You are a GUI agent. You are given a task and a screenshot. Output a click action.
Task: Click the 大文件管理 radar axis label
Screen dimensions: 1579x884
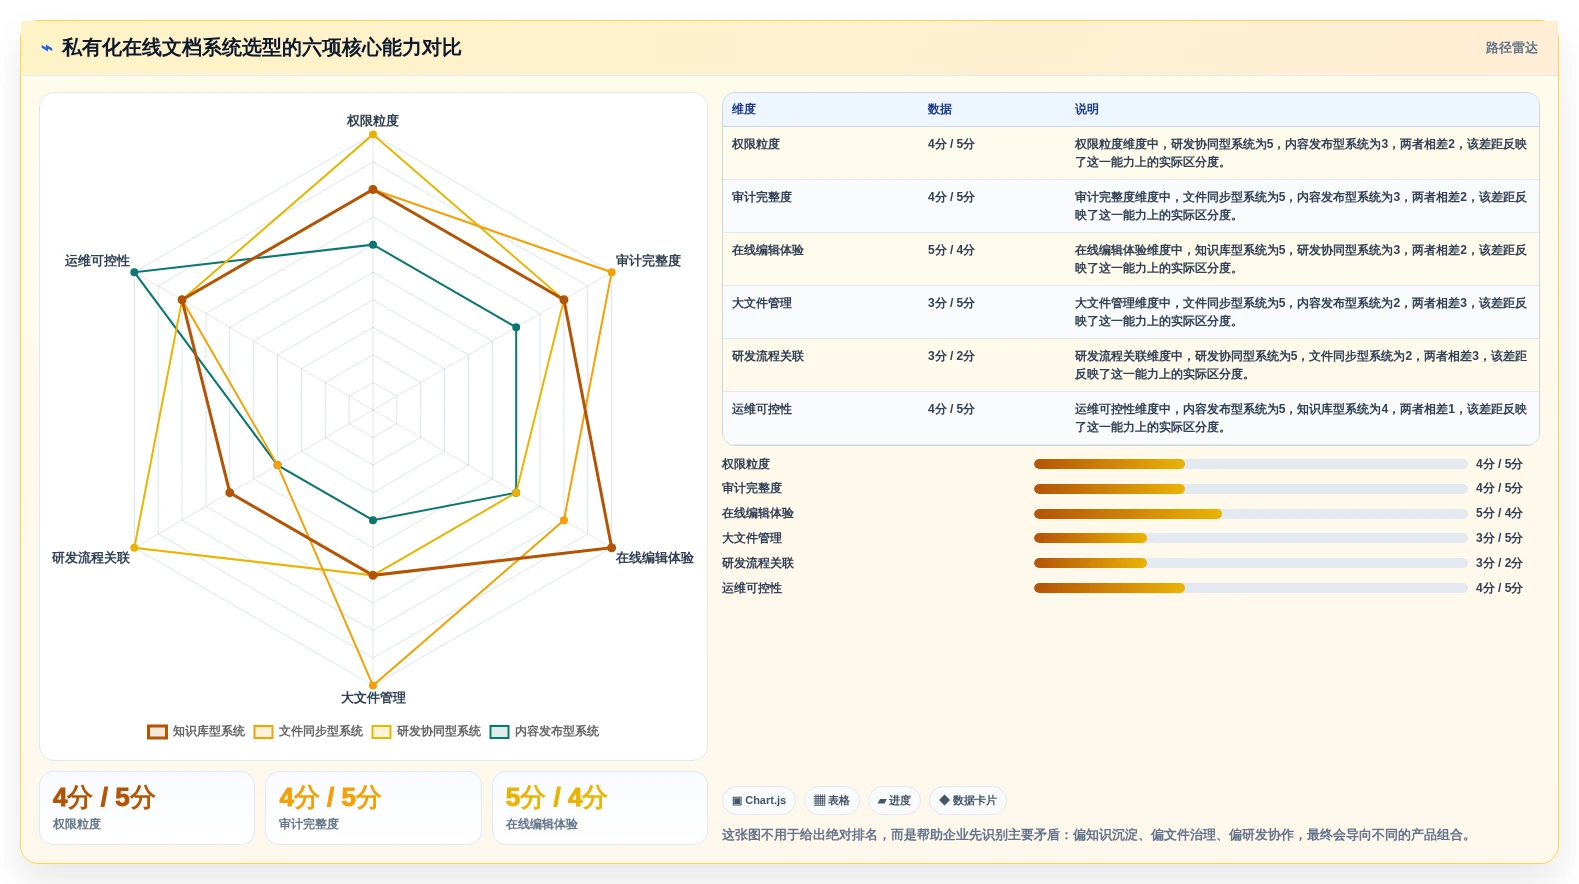tap(373, 698)
